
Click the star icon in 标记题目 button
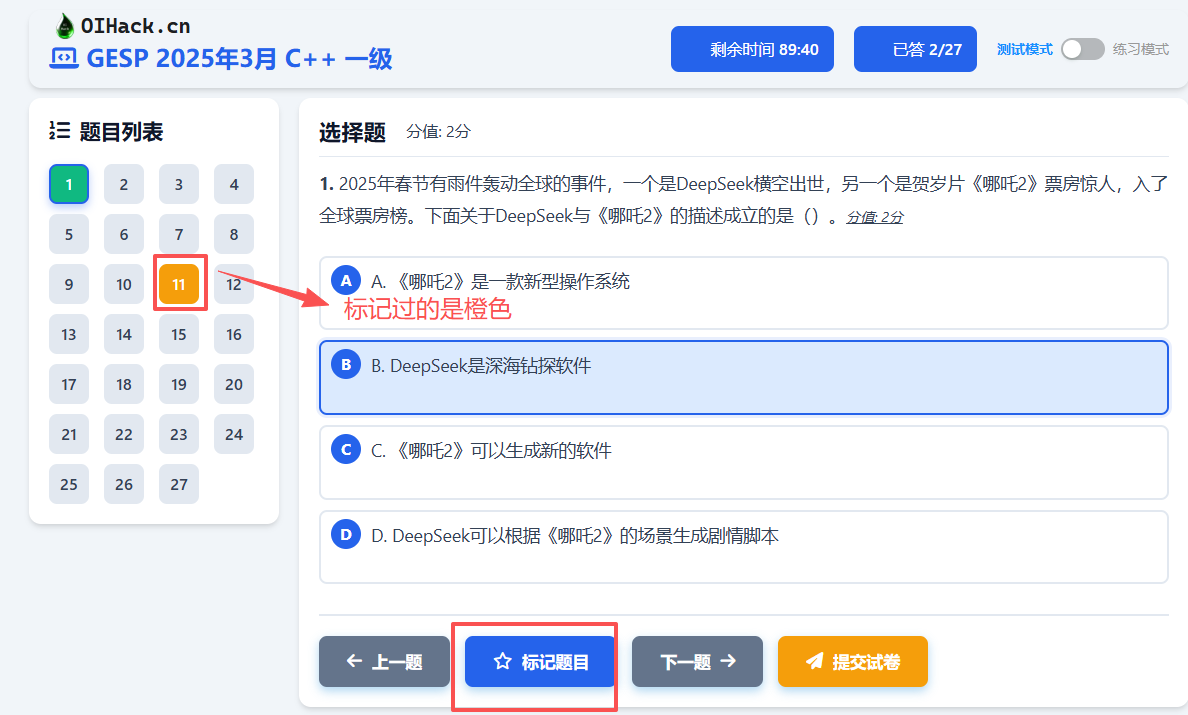[x=502, y=662]
